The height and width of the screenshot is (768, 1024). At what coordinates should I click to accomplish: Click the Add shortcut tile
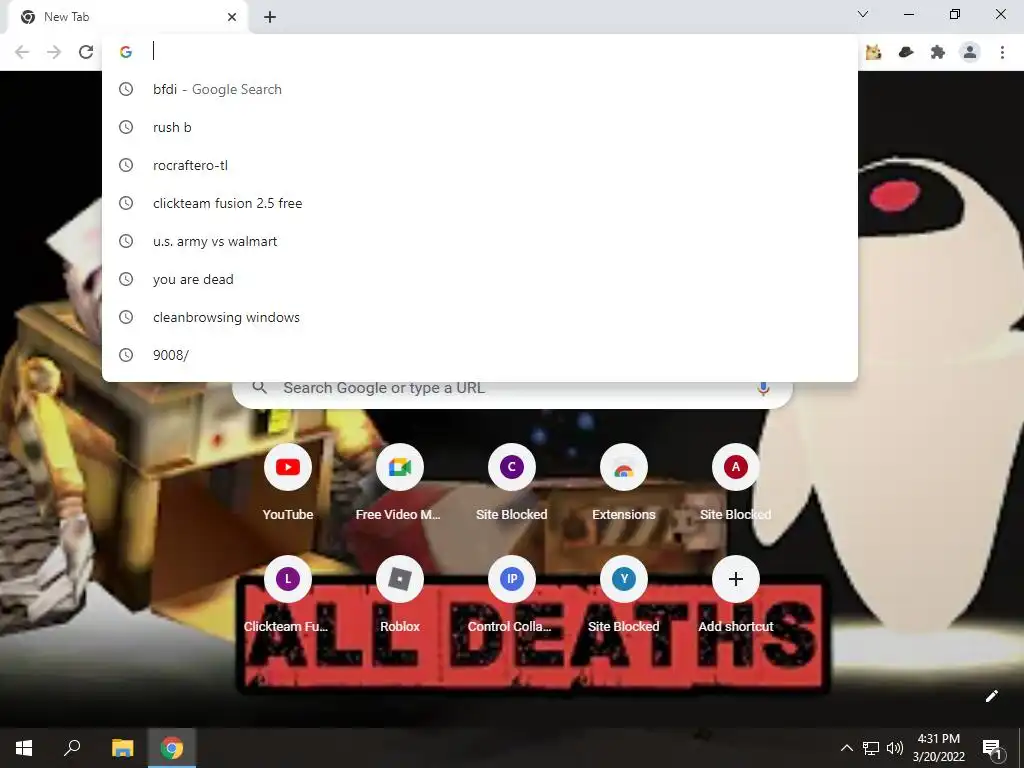(735, 594)
